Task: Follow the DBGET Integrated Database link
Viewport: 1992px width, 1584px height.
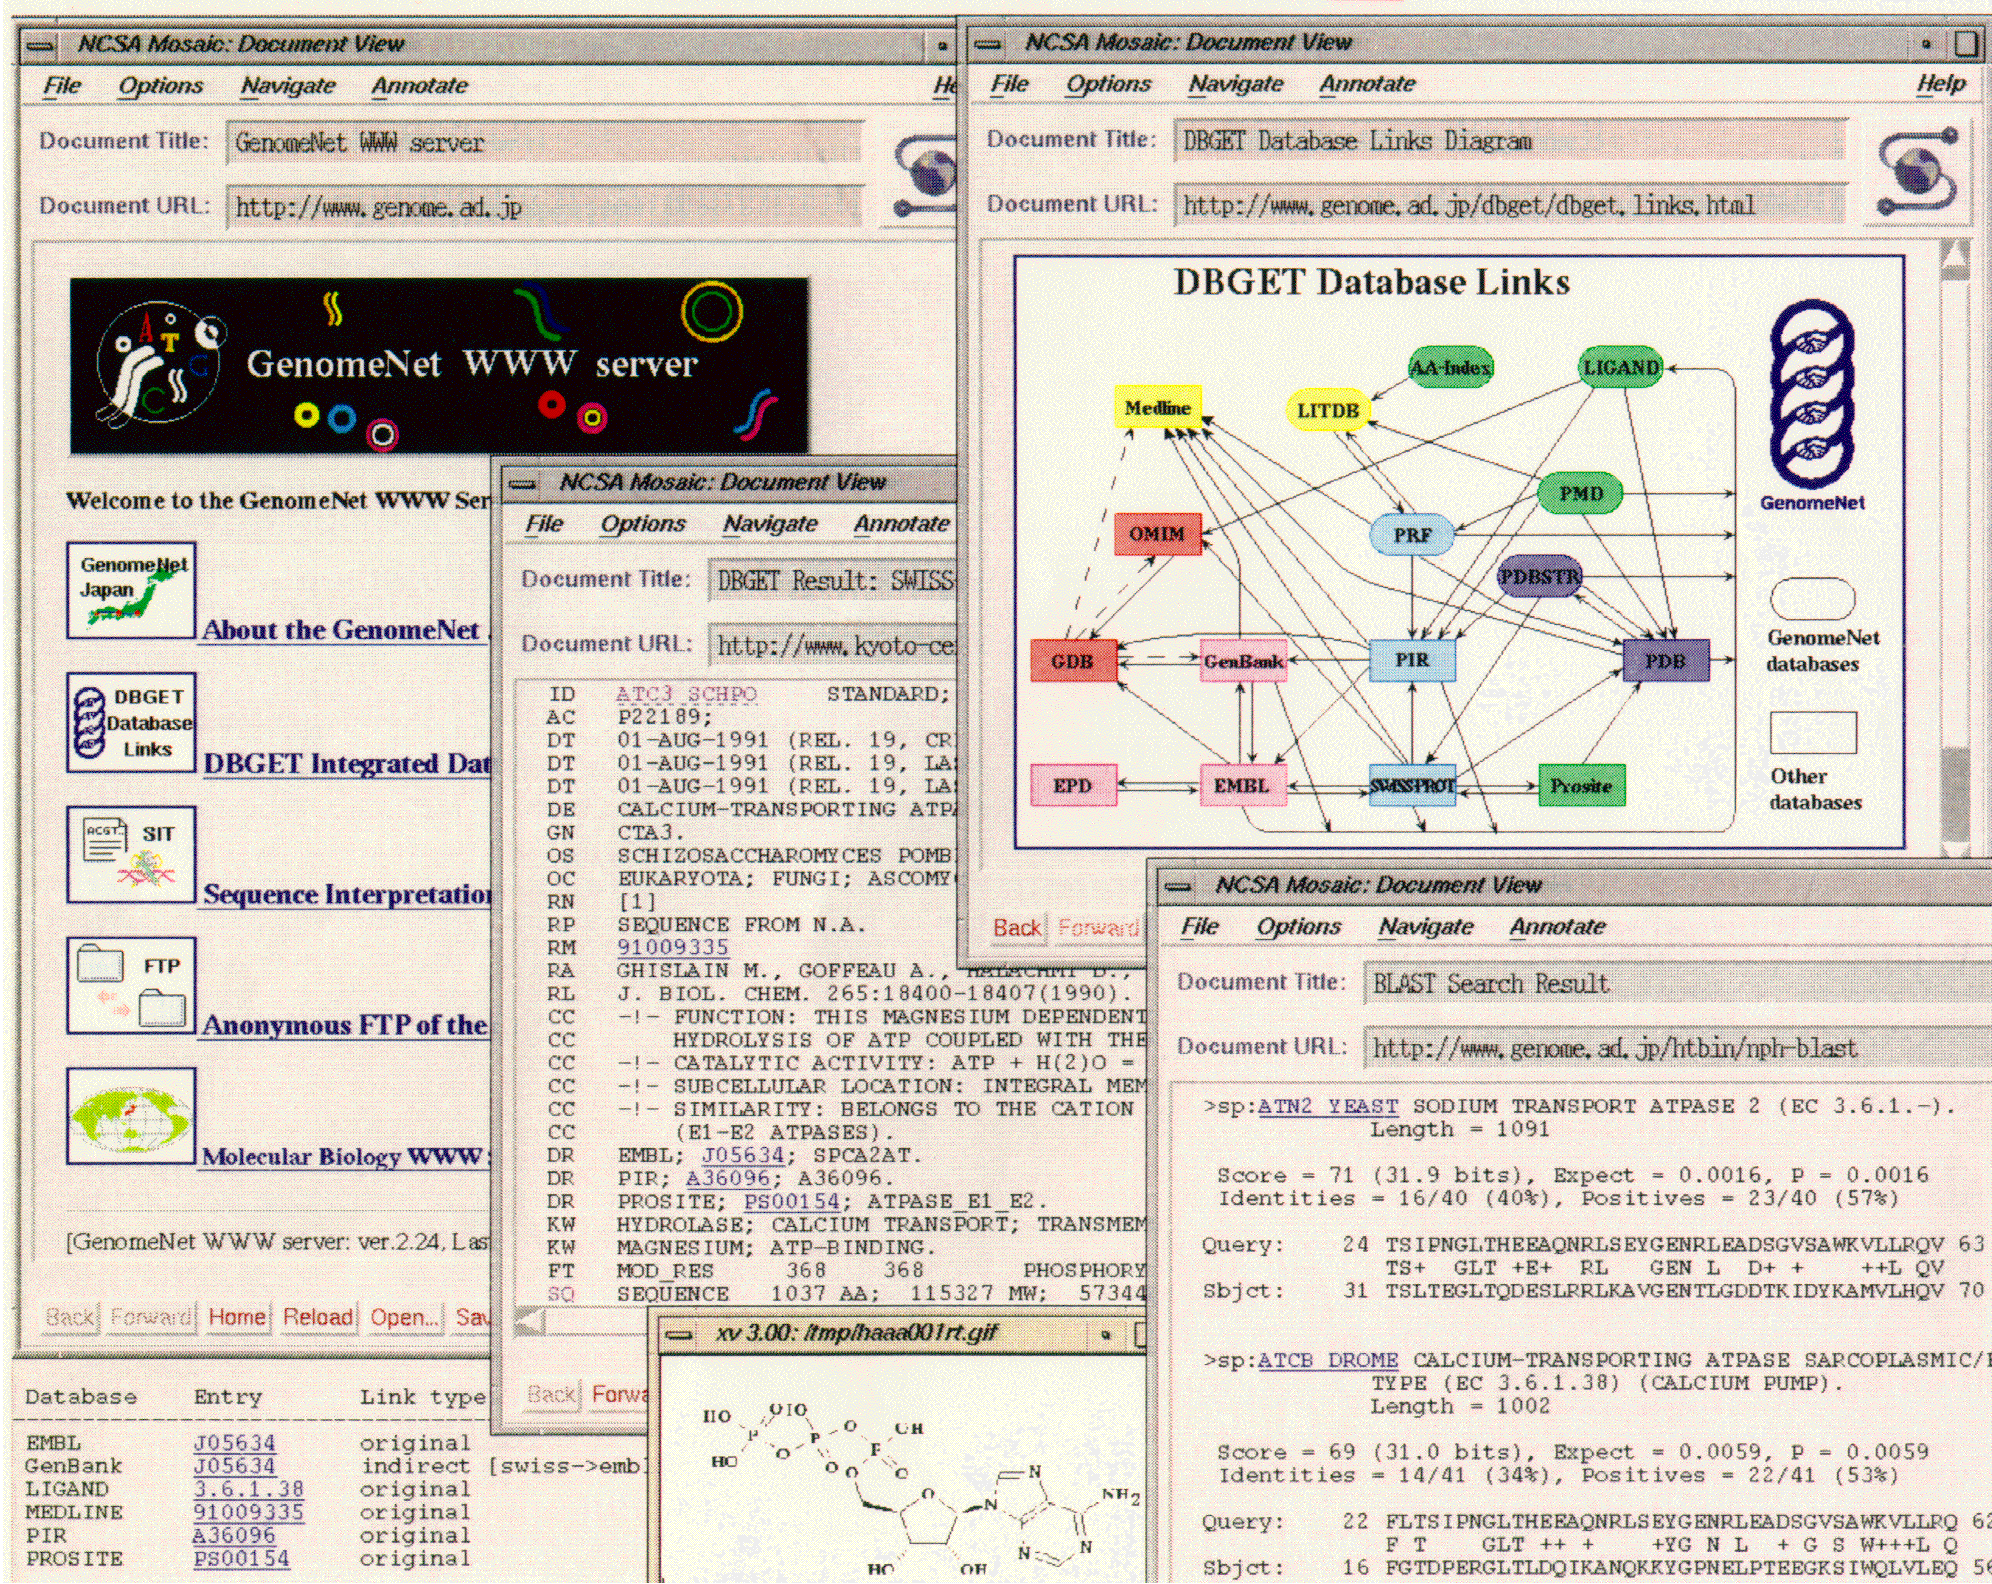Action: [347, 764]
